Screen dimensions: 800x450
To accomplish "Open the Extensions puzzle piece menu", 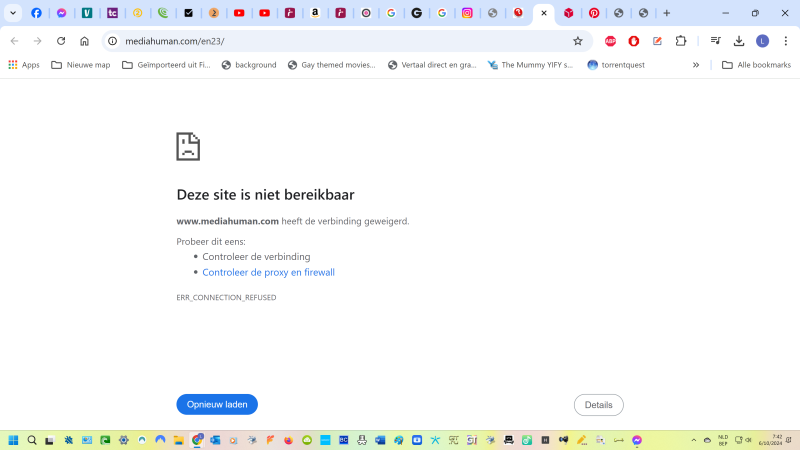I will pyautogui.click(x=681, y=41).
